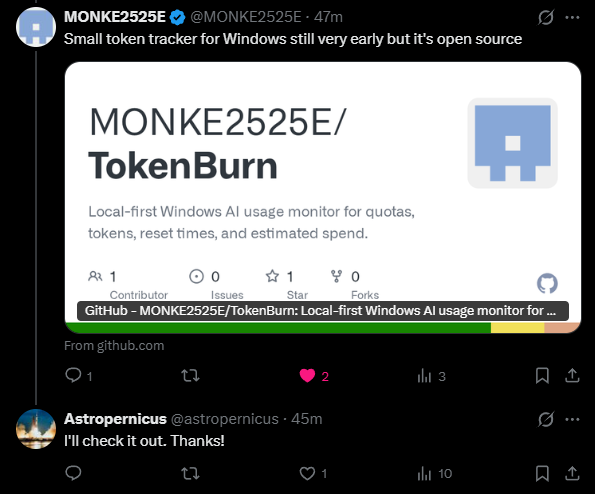595x494 pixels.
Task: Open the TokenBurn GitHub link card
Action: pyautogui.click(x=323, y=197)
